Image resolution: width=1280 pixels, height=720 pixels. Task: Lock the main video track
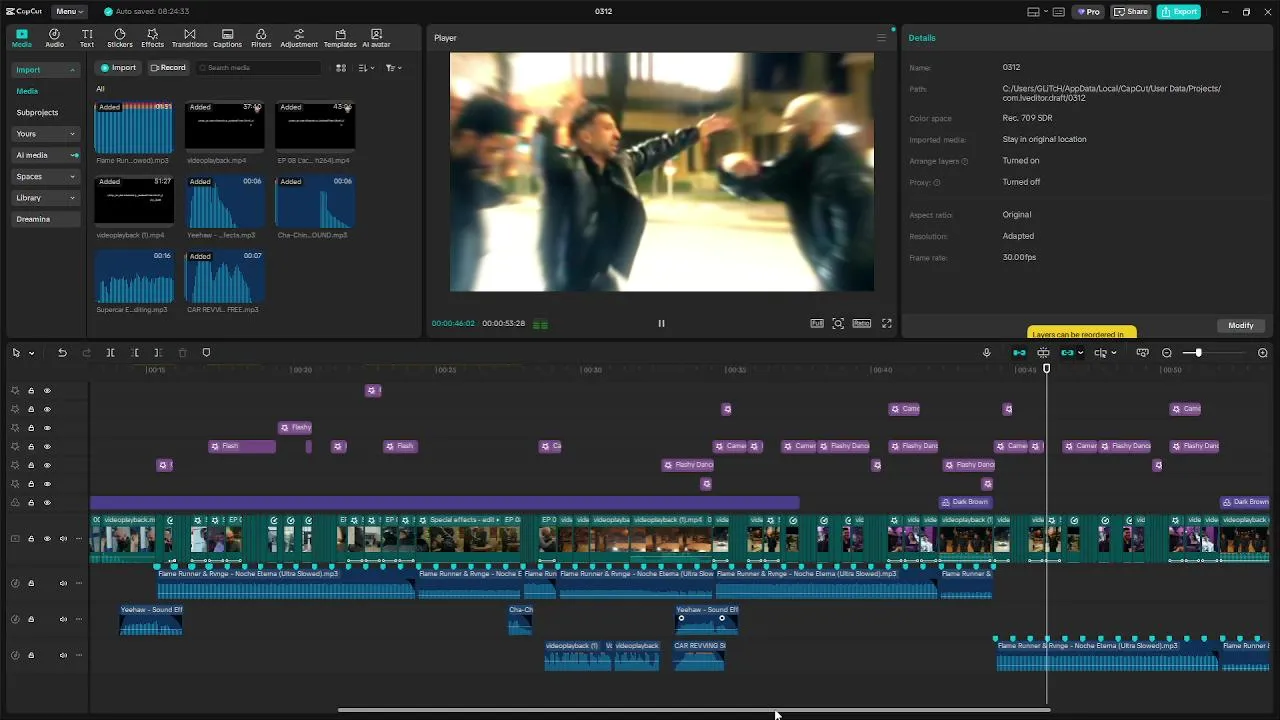[31, 538]
